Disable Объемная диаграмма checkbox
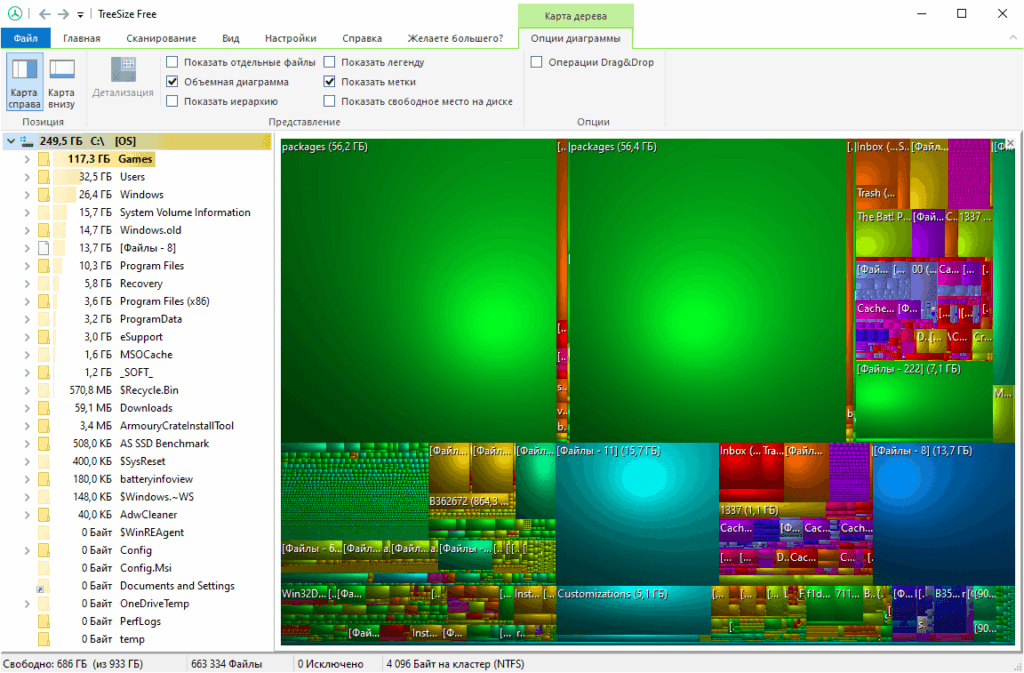This screenshot has width=1024, height=673. [173, 82]
